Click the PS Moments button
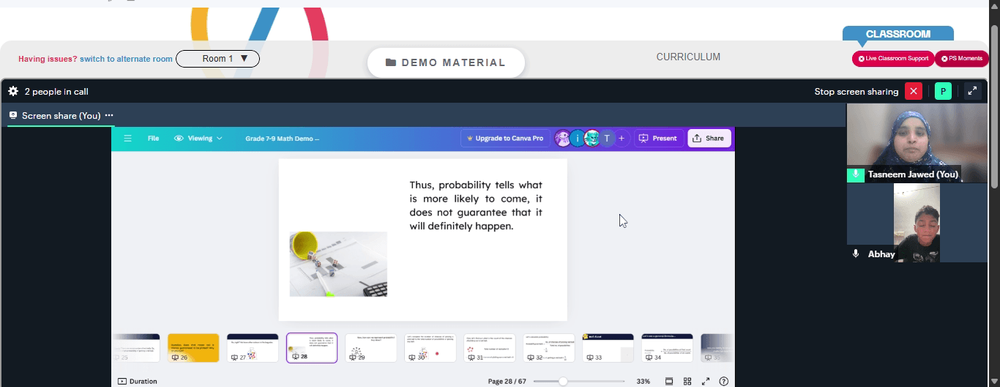Viewport: 1000px width, 387px height. pyautogui.click(x=962, y=59)
